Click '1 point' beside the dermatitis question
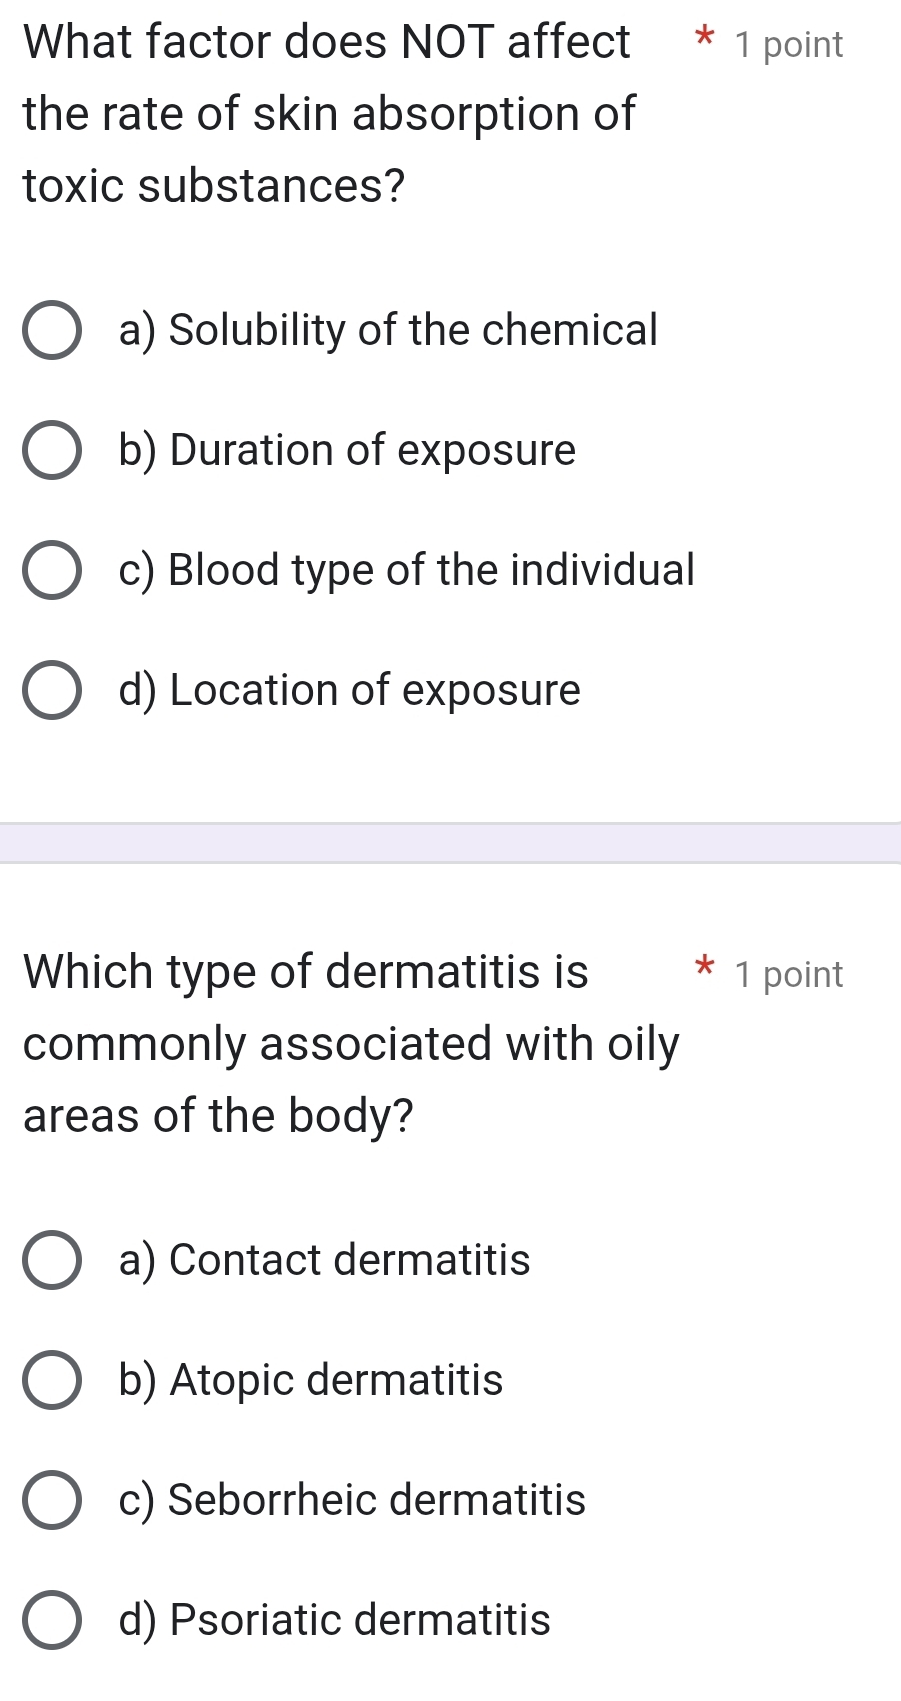This screenshot has height=1701, width=901. (x=788, y=975)
